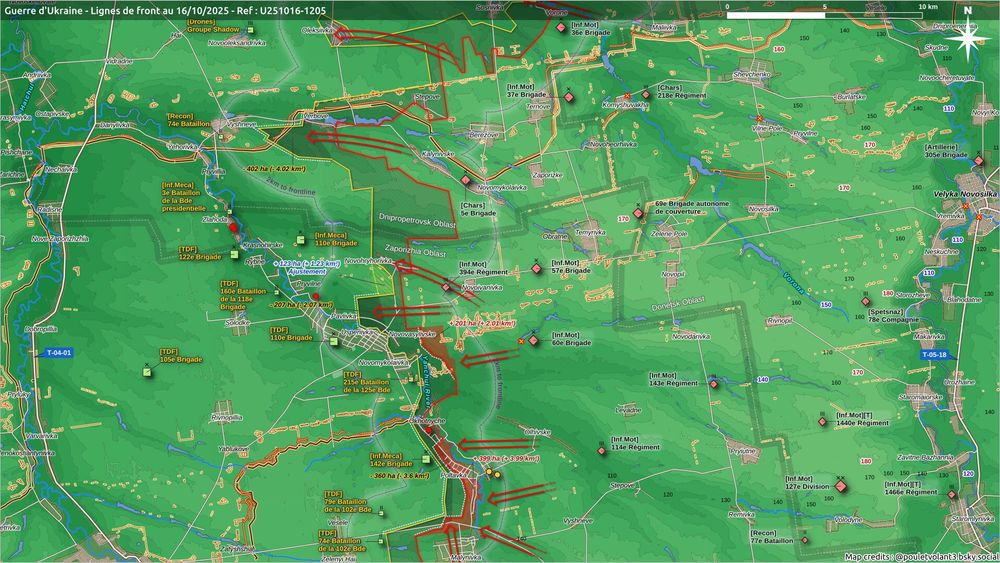
Task: Select the 122e Brigade TDF green marker
Action: tap(234, 254)
